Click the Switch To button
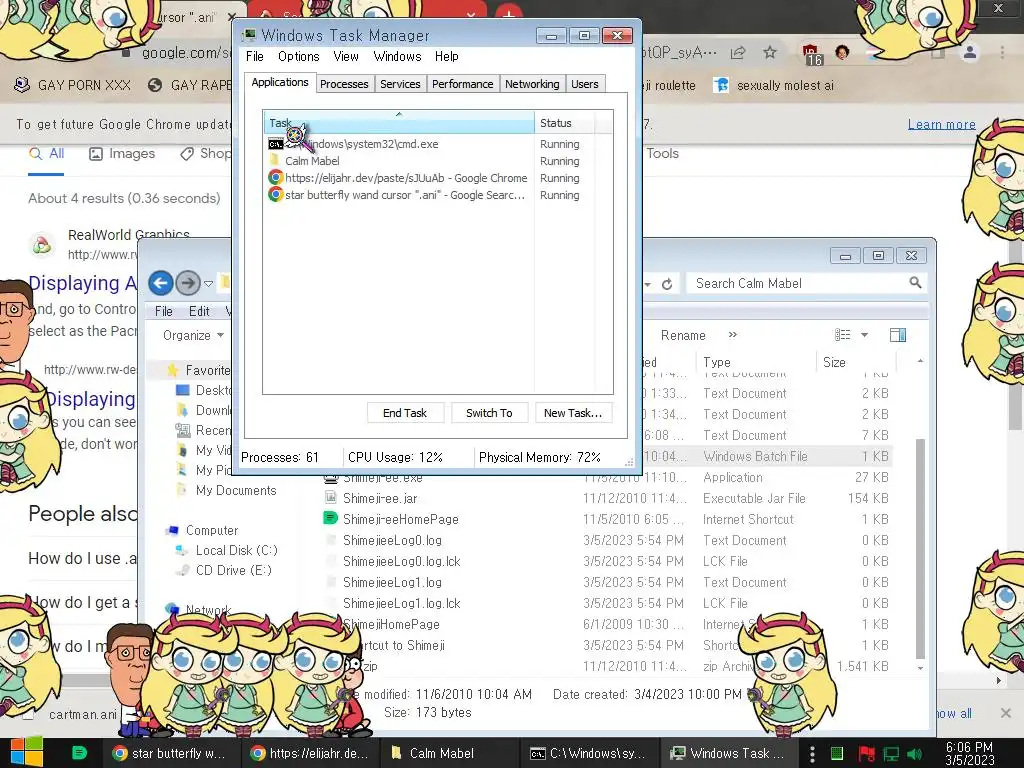 click(489, 413)
